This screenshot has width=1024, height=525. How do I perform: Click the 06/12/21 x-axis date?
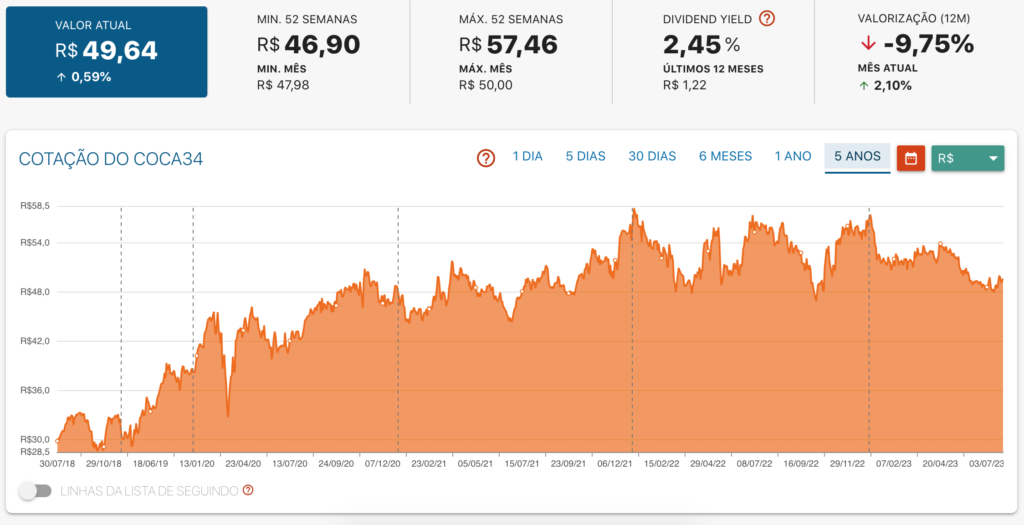(x=615, y=463)
